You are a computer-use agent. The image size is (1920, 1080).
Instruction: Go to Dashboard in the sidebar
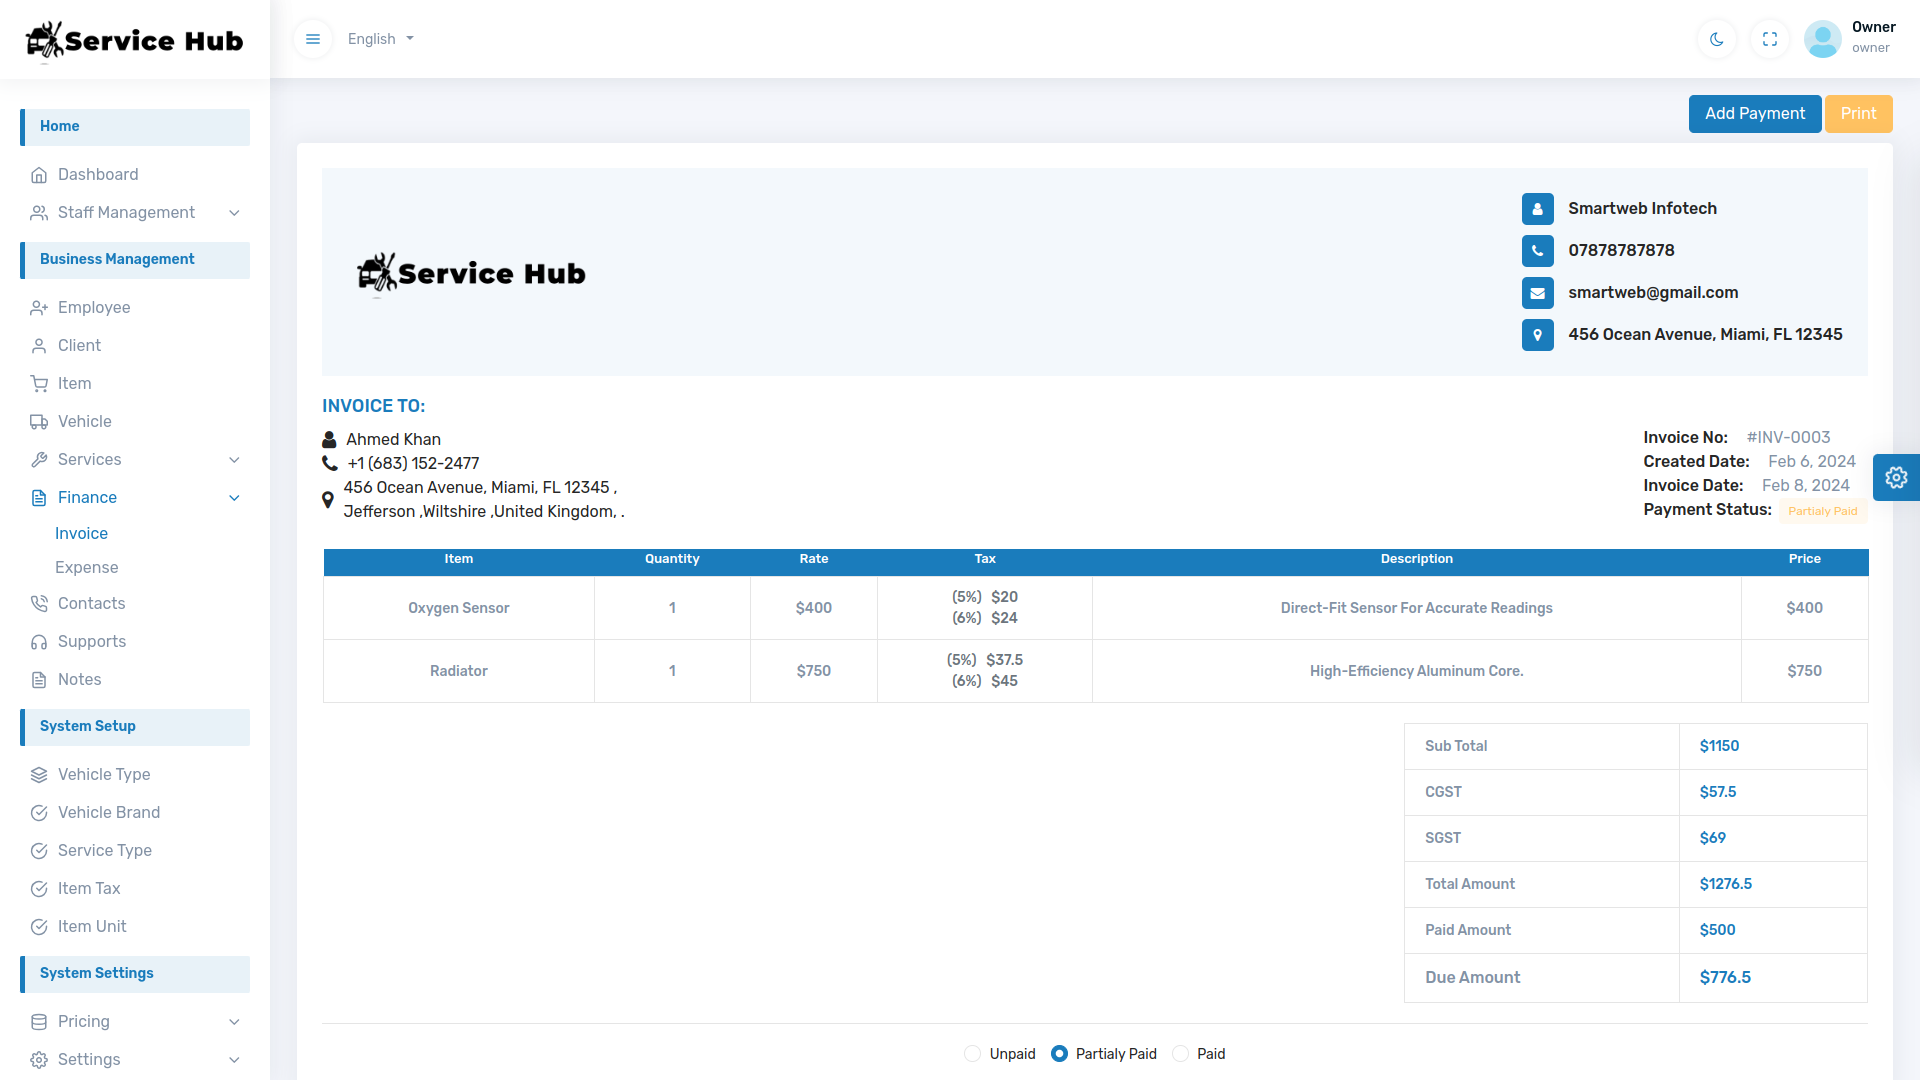click(x=98, y=175)
